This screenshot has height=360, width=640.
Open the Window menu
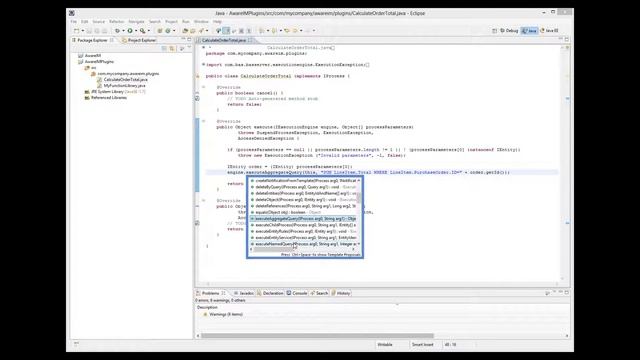click(201, 22)
